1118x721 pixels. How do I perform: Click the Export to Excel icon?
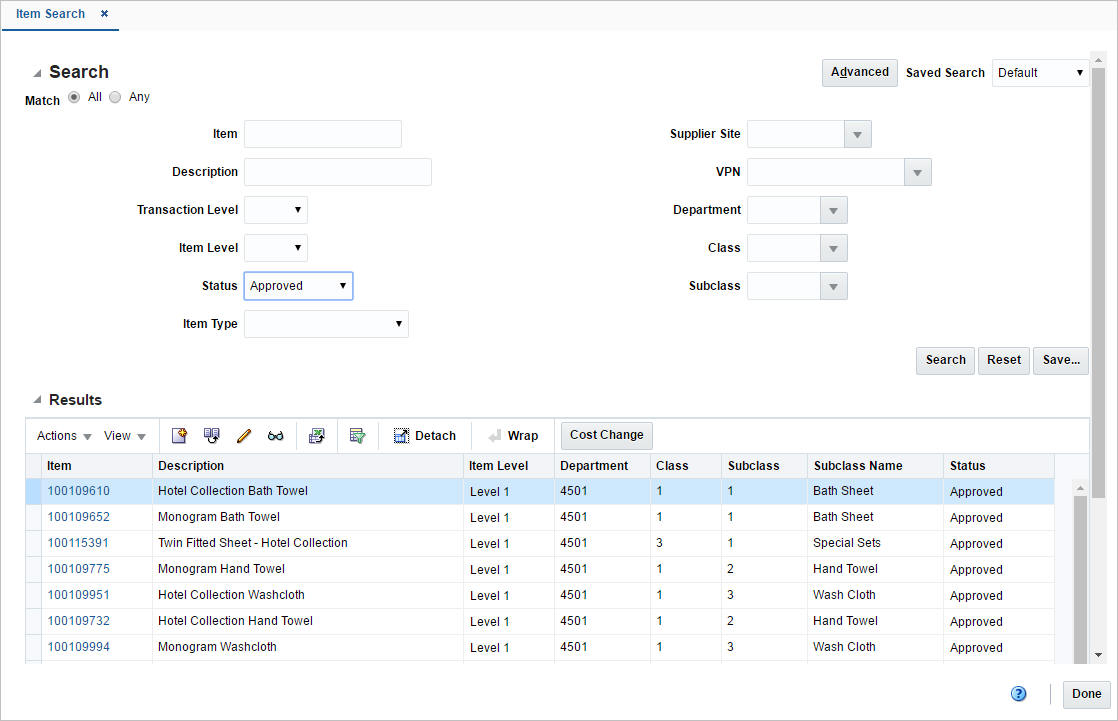[x=317, y=435]
